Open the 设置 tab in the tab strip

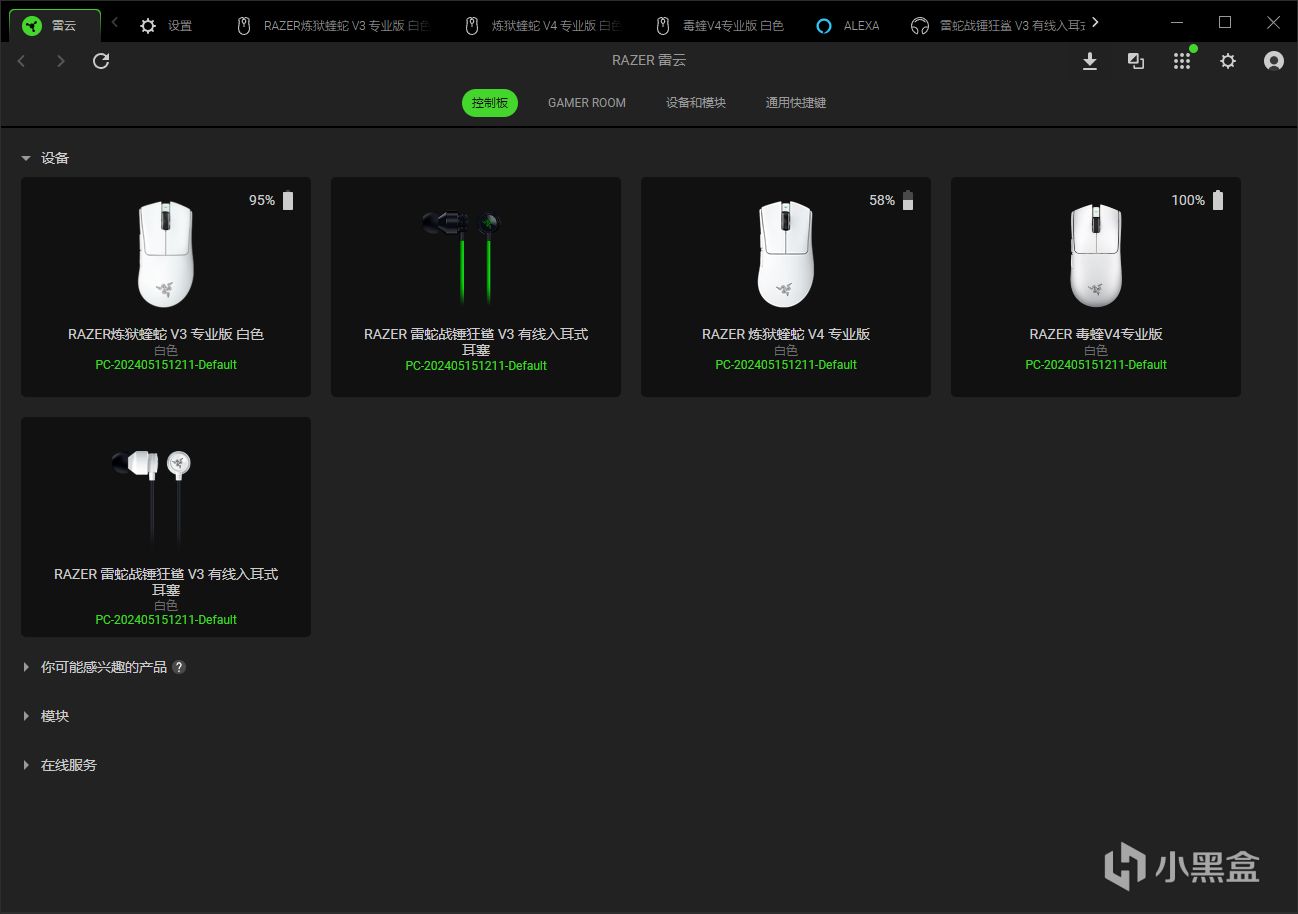coord(167,26)
